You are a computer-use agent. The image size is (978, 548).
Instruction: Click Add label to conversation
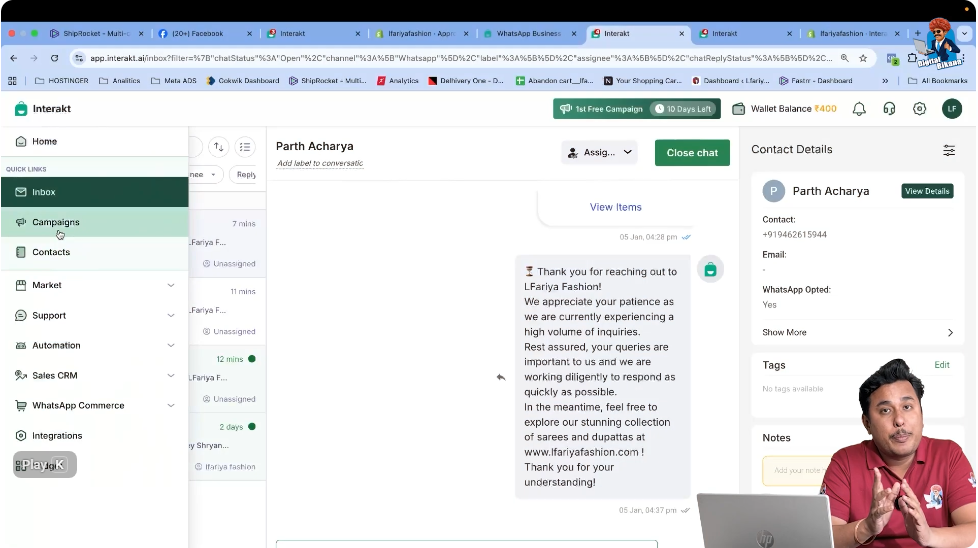[x=320, y=163]
